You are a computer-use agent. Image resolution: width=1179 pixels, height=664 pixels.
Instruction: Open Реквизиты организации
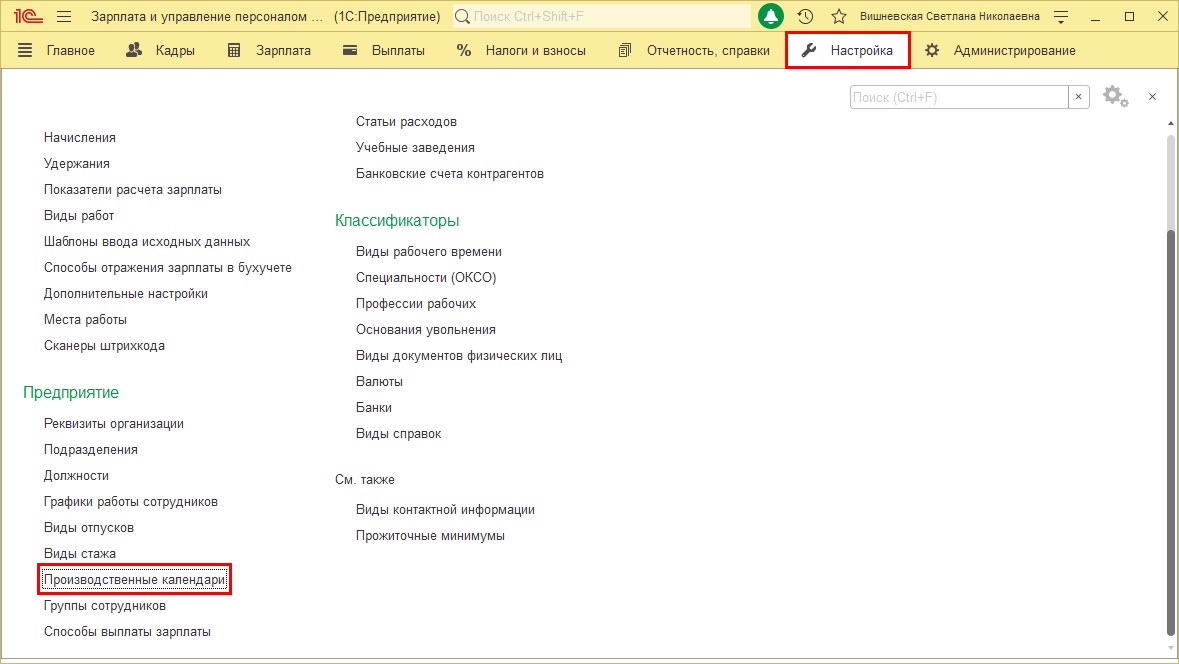(x=114, y=423)
